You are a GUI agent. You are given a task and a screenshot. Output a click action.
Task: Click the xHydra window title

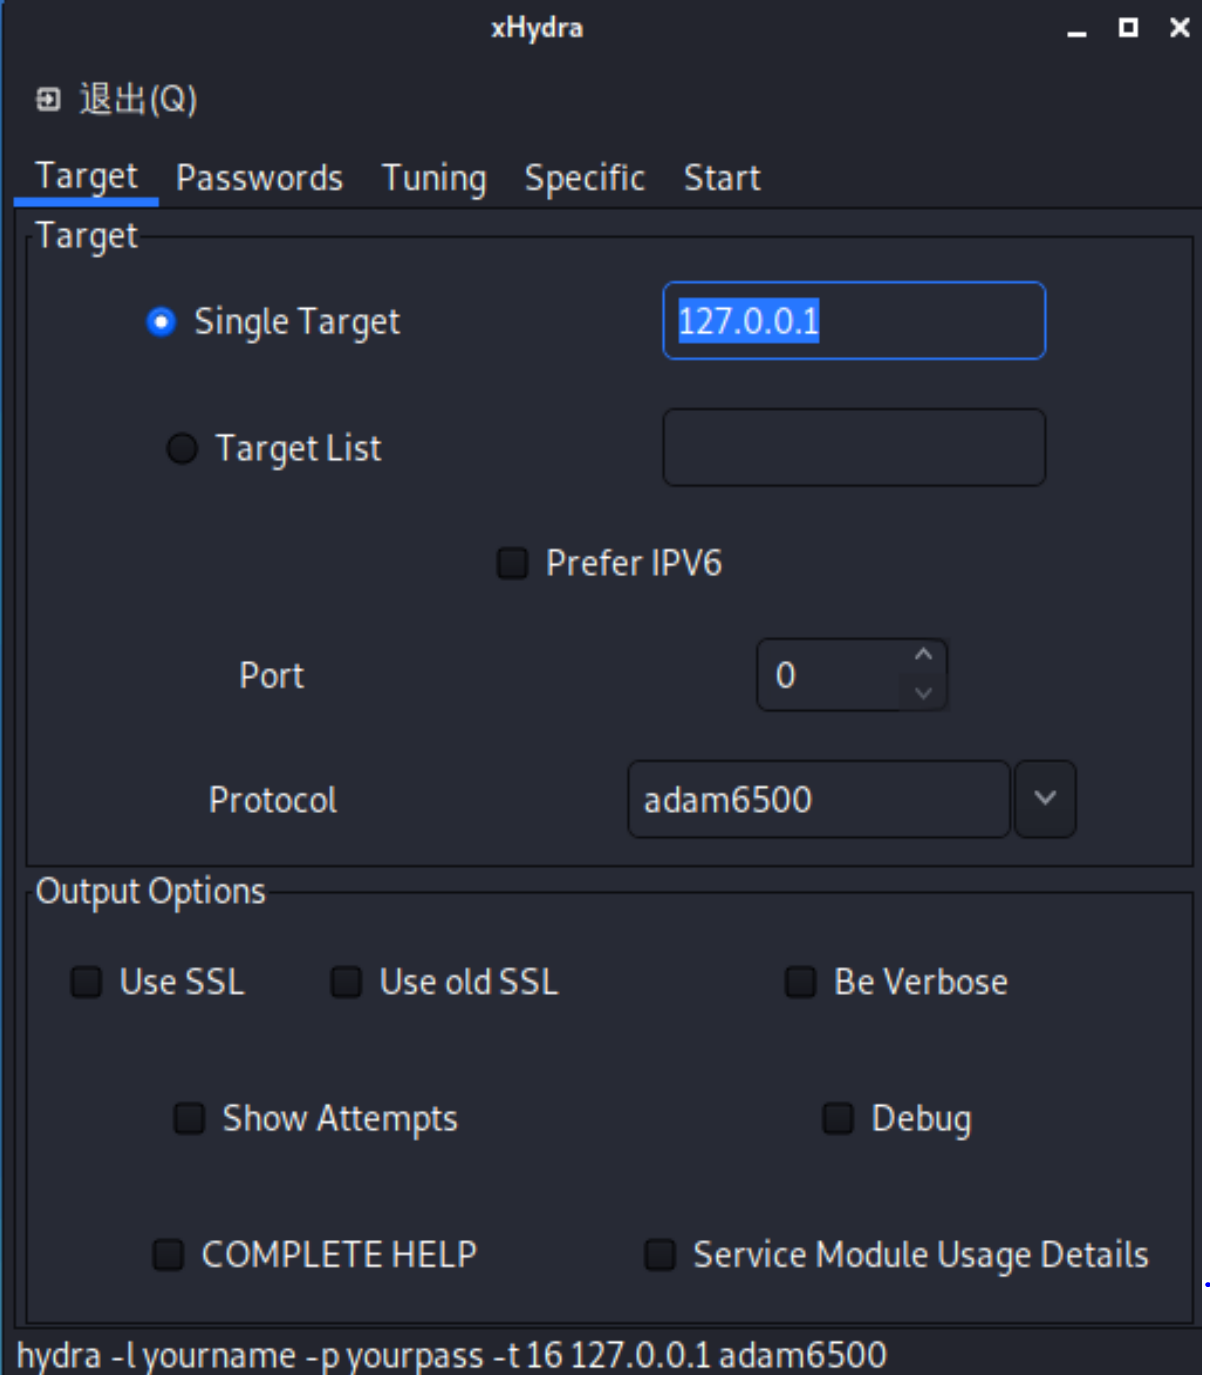537,28
